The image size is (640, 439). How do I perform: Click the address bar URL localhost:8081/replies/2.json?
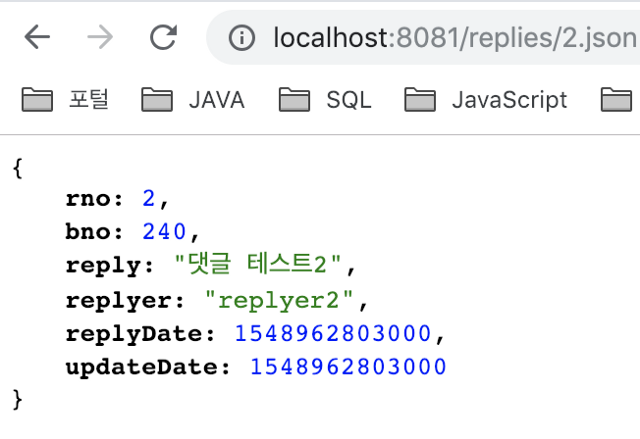click(454, 38)
